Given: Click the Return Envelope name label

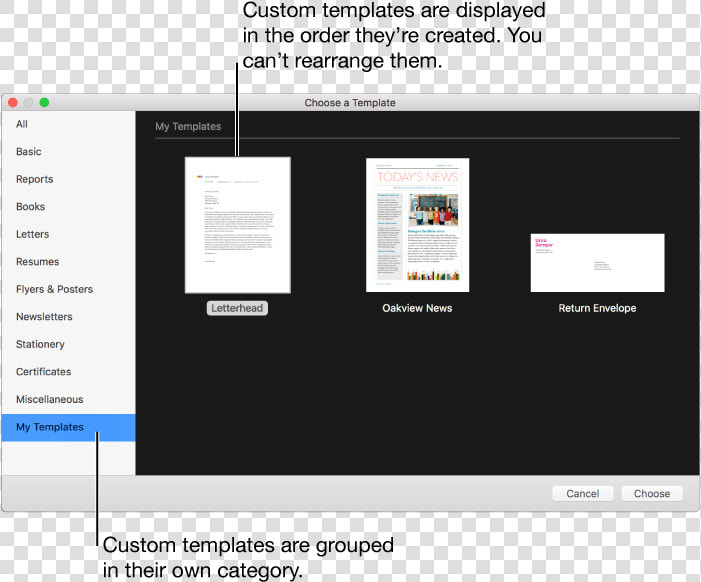Looking at the screenshot, I should tap(597, 308).
